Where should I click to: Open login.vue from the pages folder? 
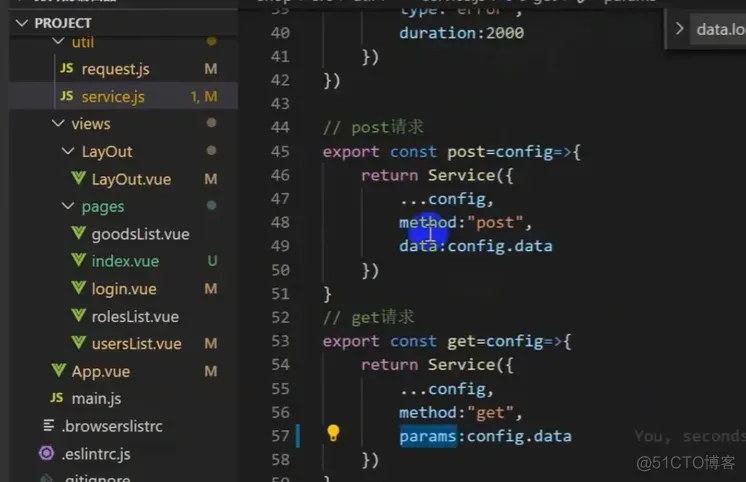[124, 288]
